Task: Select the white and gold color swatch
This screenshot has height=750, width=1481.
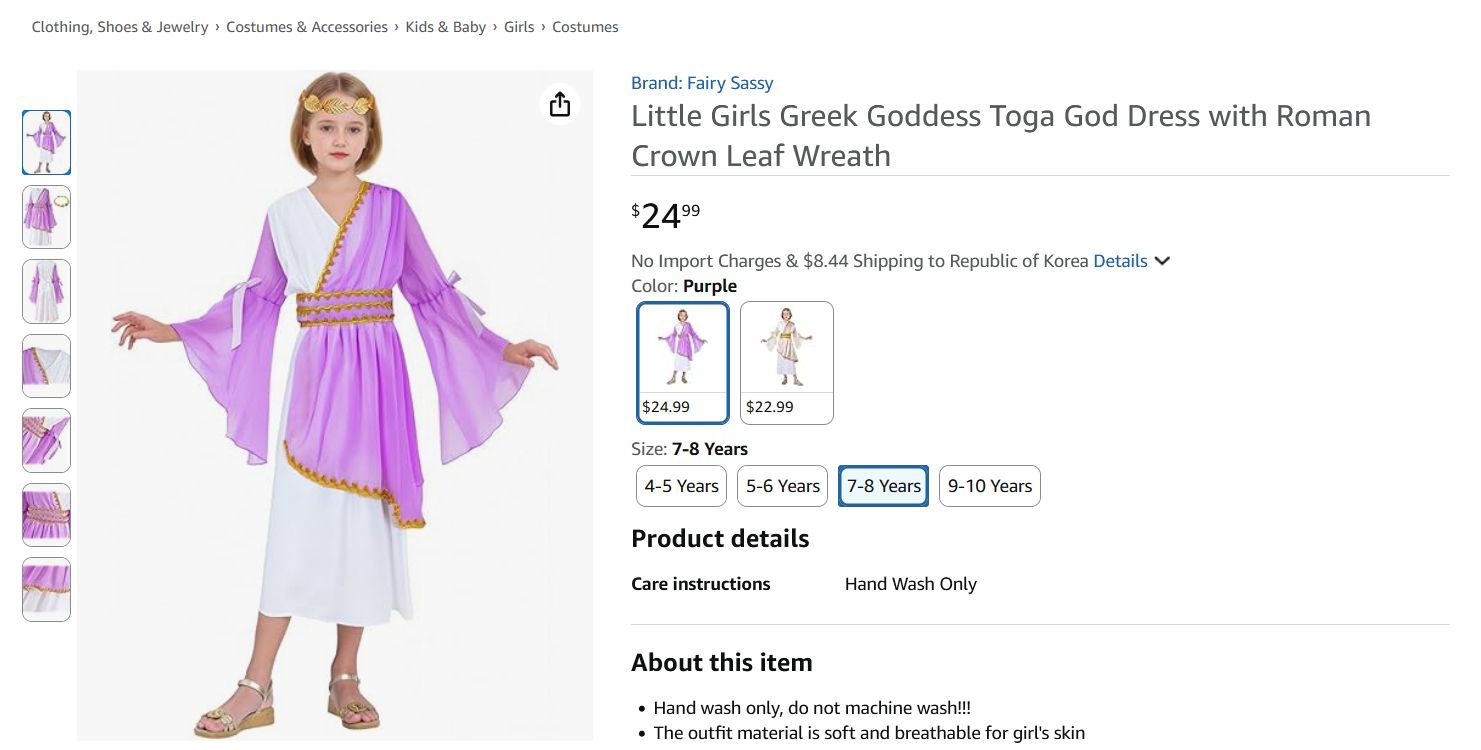Action: click(787, 362)
